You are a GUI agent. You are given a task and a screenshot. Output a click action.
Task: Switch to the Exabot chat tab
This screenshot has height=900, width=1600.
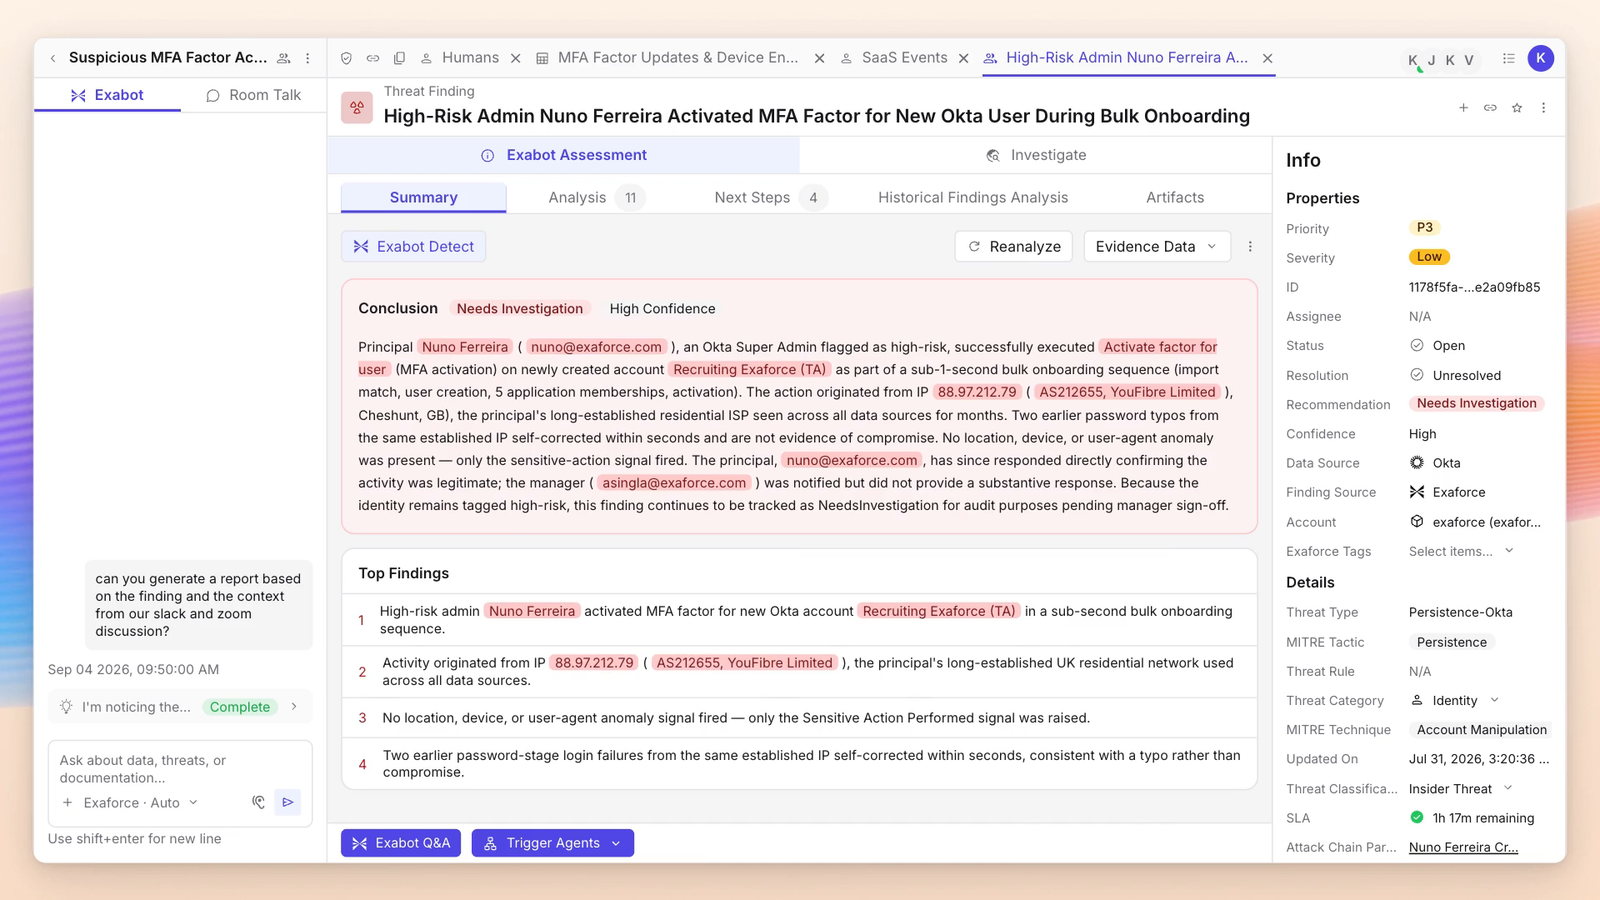pyautogui.click(x=107, y=95)
